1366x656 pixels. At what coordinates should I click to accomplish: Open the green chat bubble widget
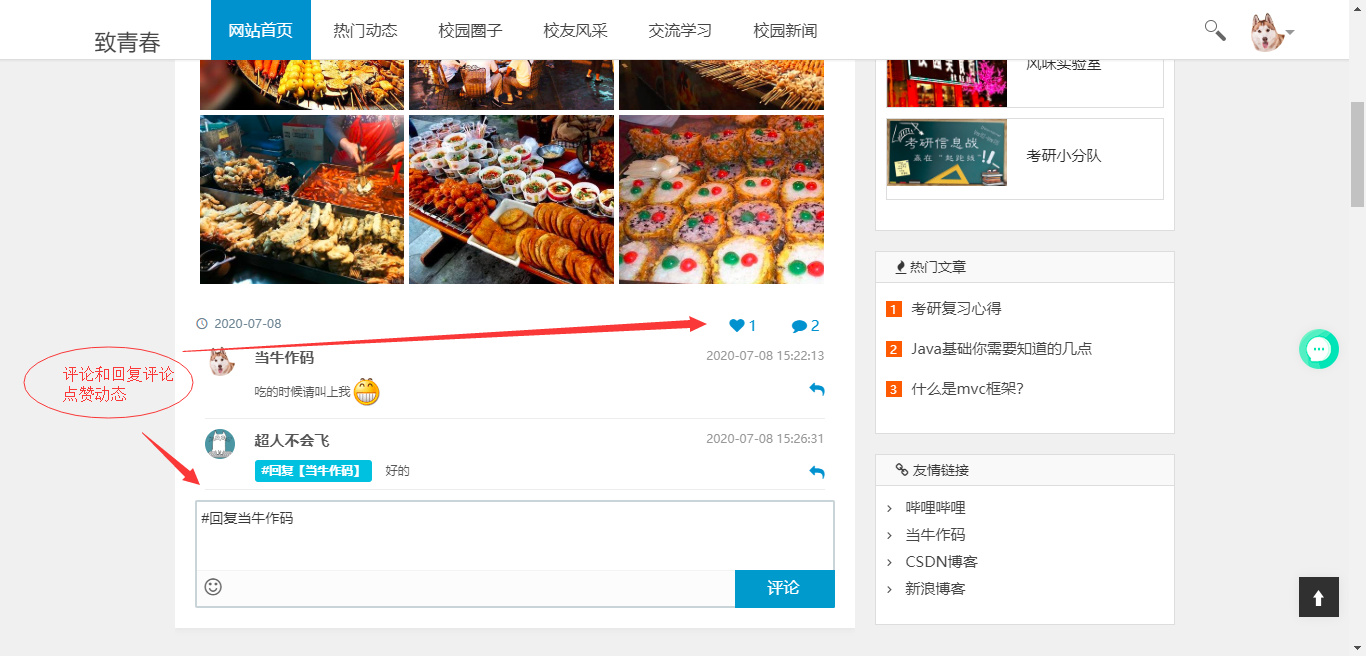pos(1319,349)
